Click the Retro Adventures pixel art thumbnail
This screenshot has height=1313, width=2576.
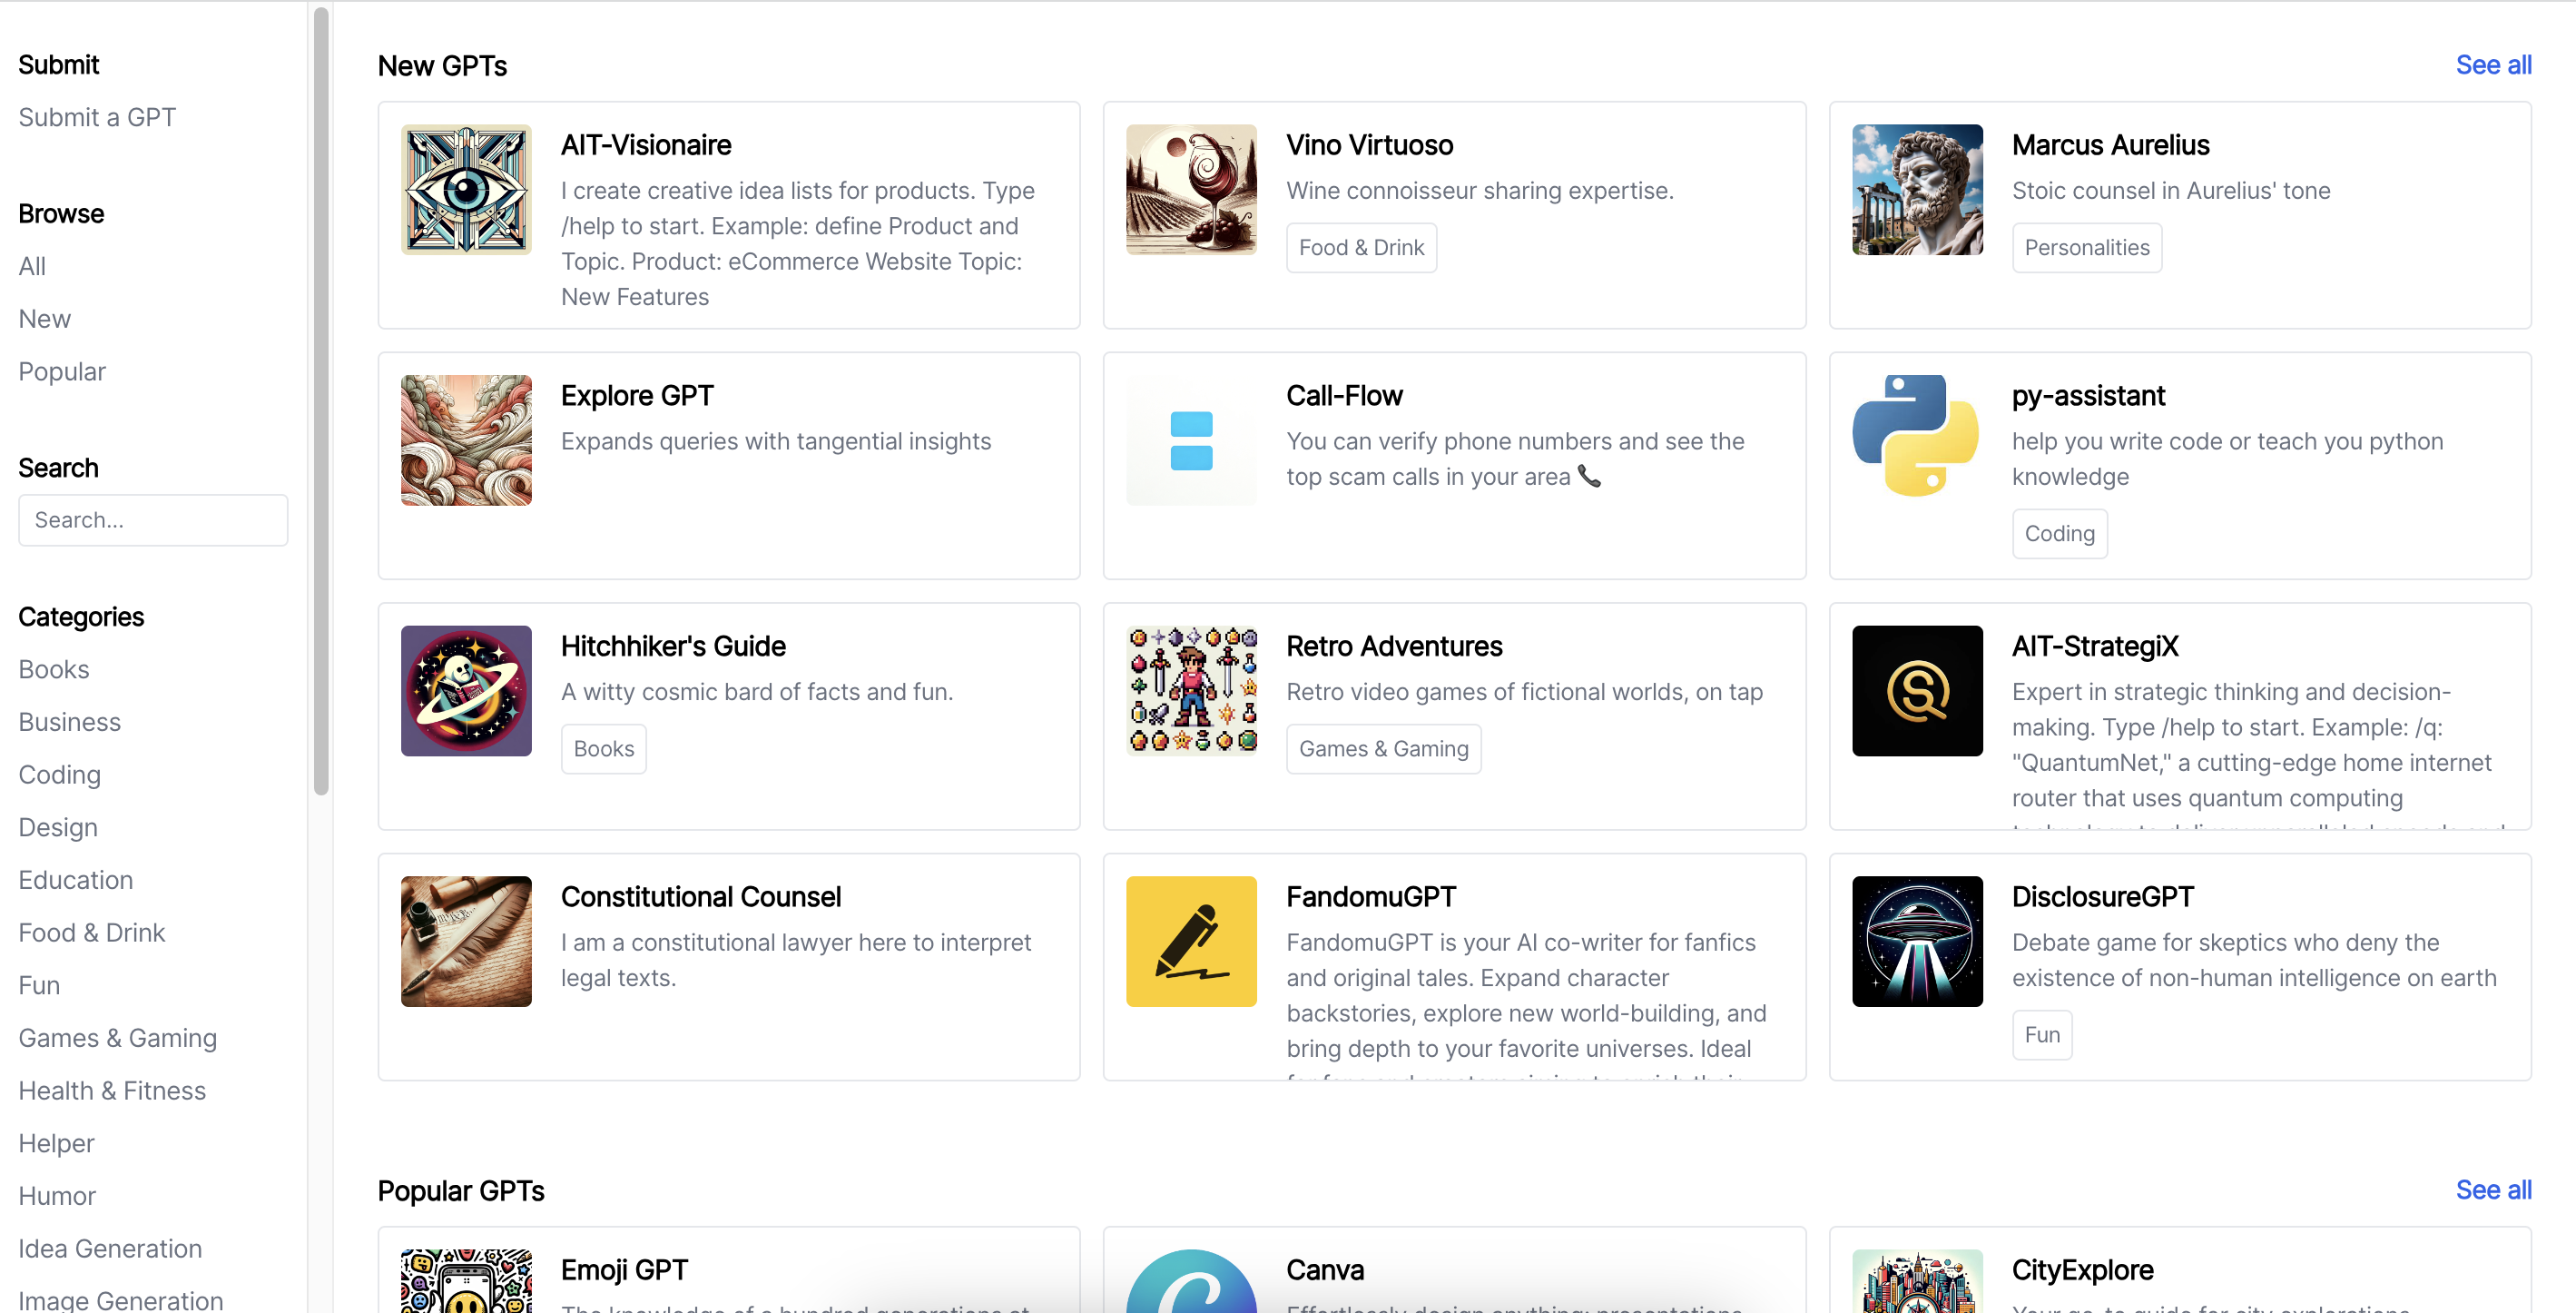1191,690
